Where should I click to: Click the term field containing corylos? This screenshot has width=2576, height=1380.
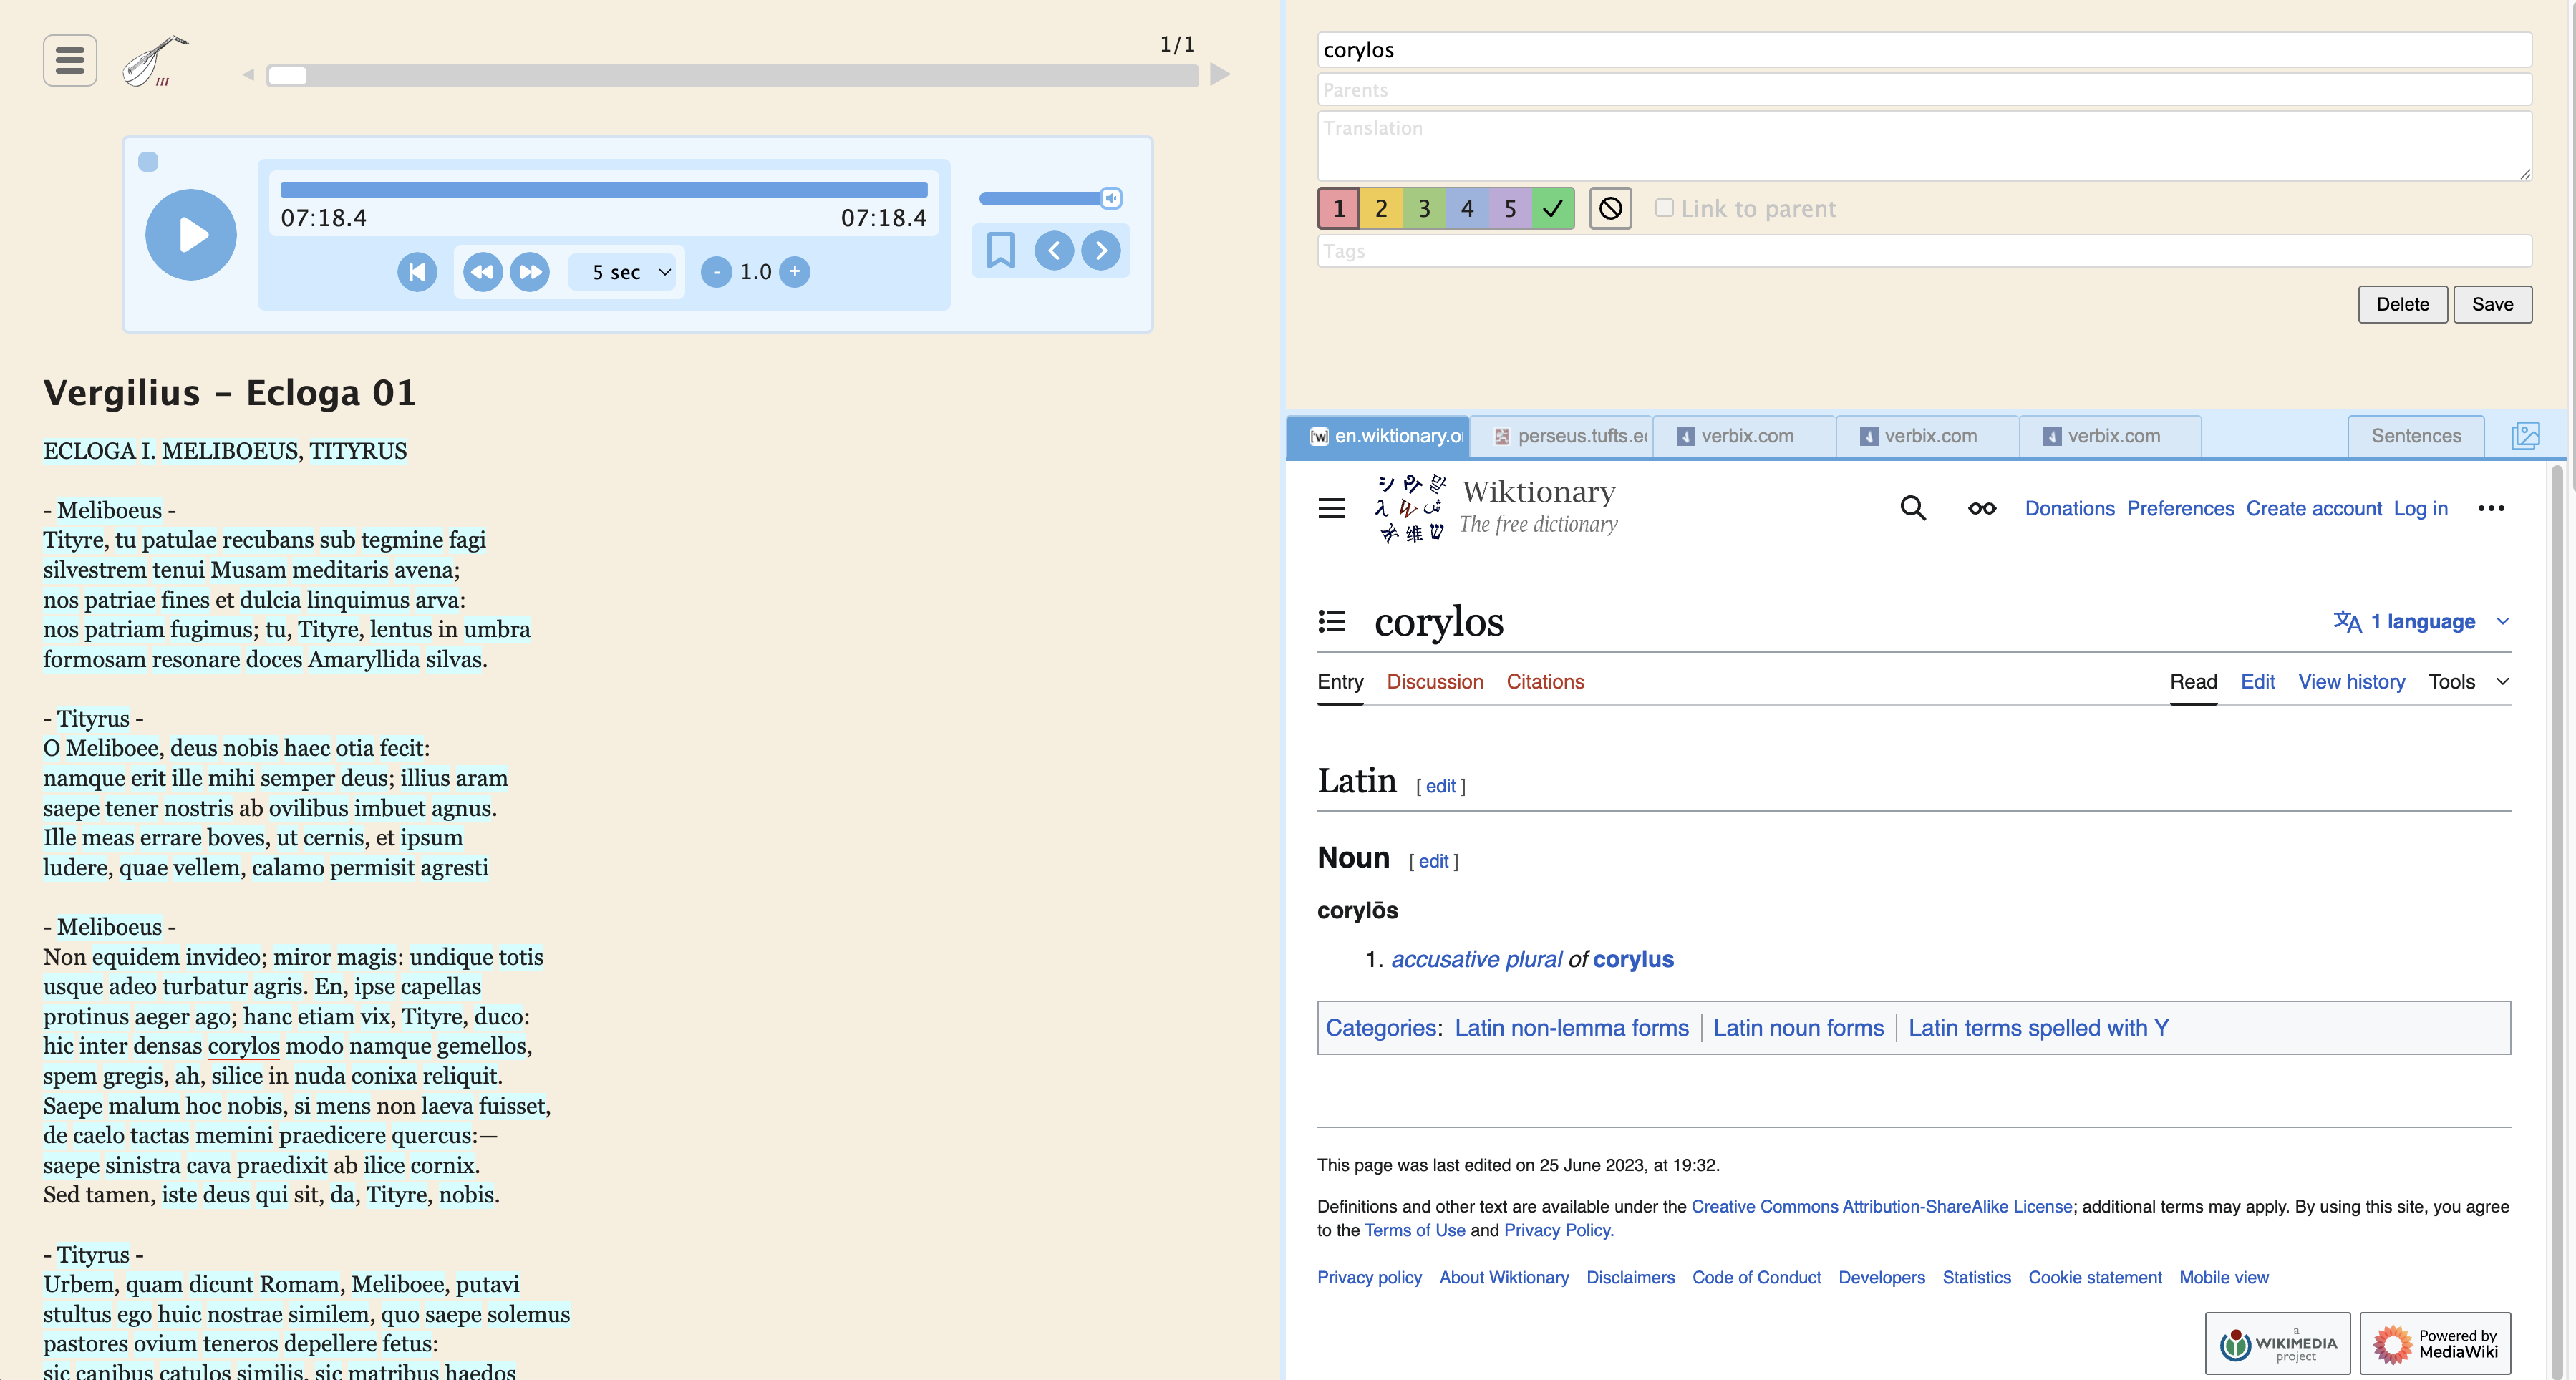point(1924,50)
